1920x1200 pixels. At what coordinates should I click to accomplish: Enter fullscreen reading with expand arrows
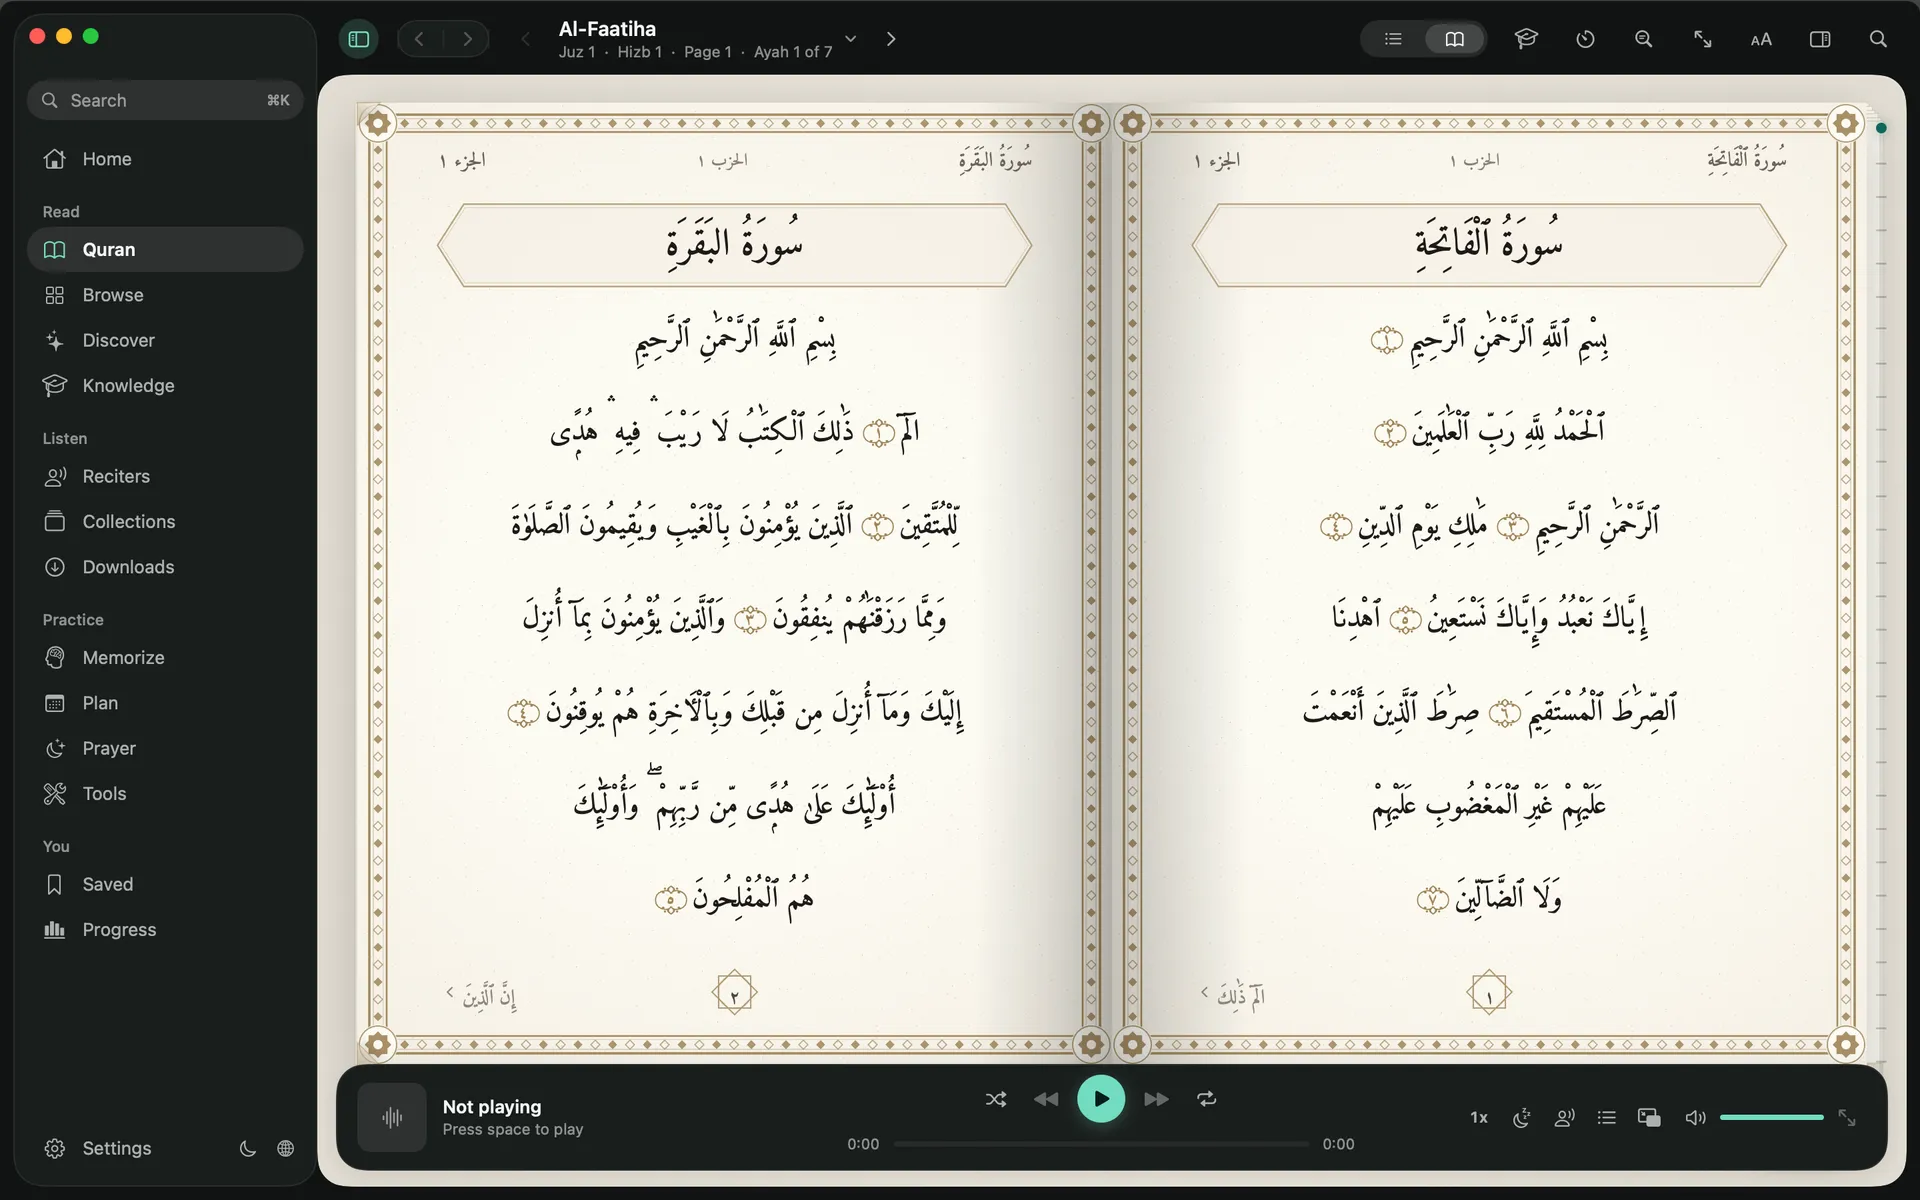click(x=1702, y=39)
